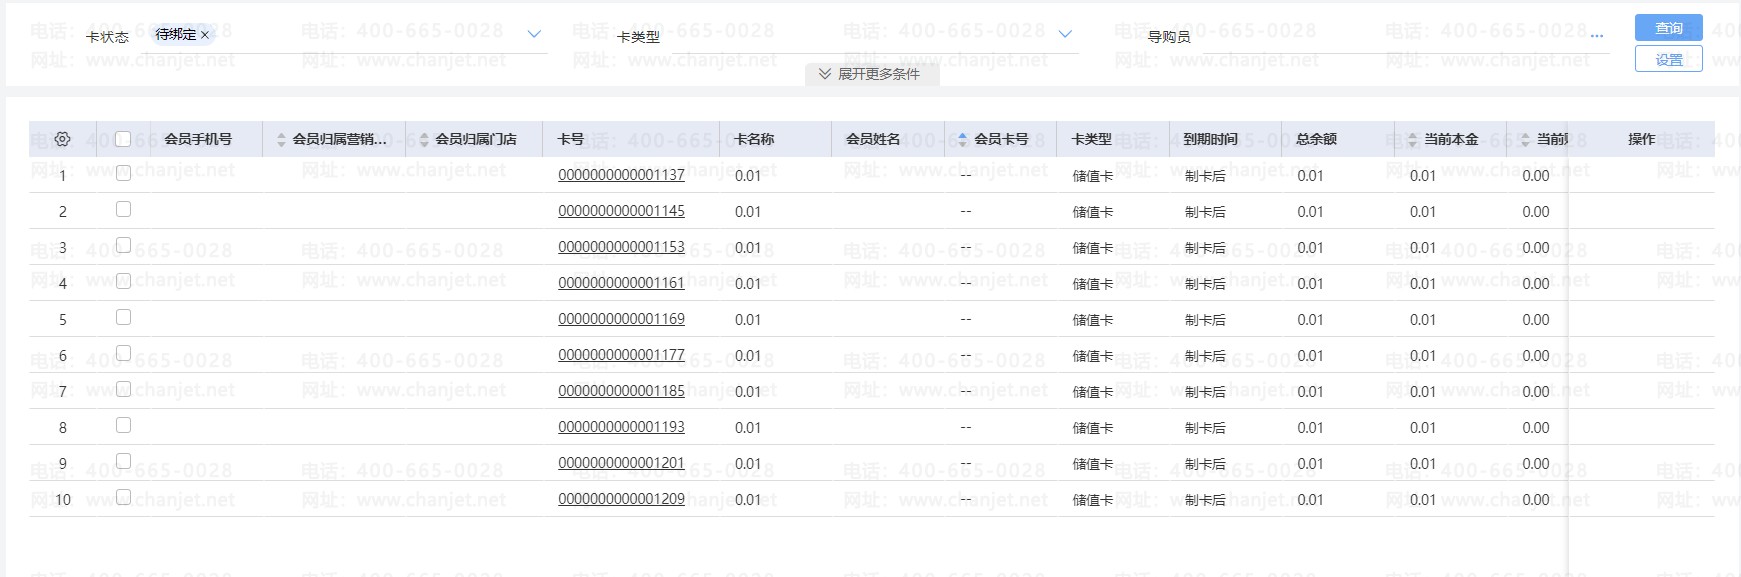
Task: Check the checkbox for row 4
Action: [x=123, y=281]
